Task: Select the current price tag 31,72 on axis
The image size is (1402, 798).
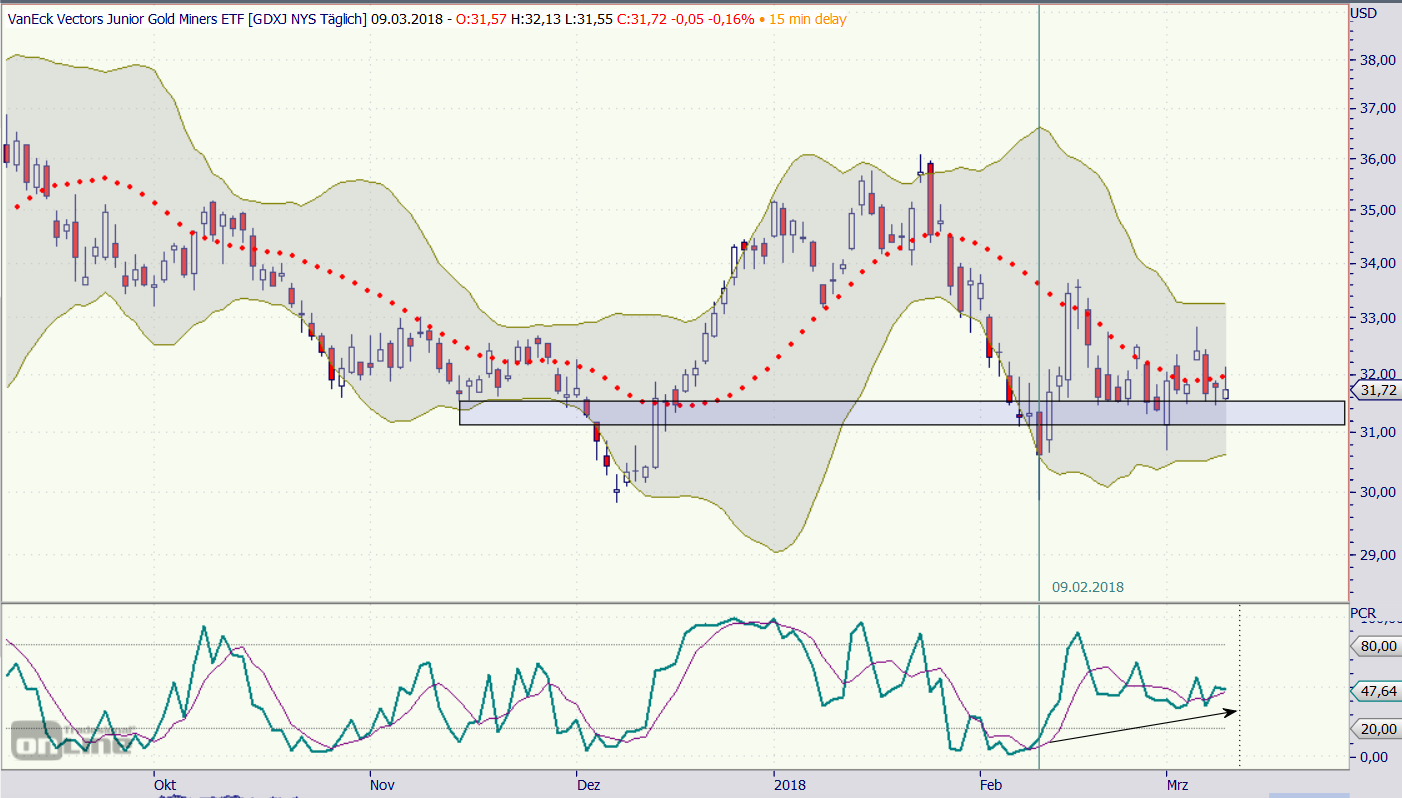Action: pyautogui.click(x=1375, y=390)
